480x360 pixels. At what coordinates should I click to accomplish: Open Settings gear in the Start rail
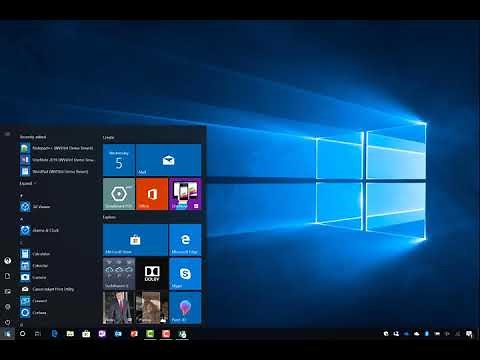click(x=8, y=307)
